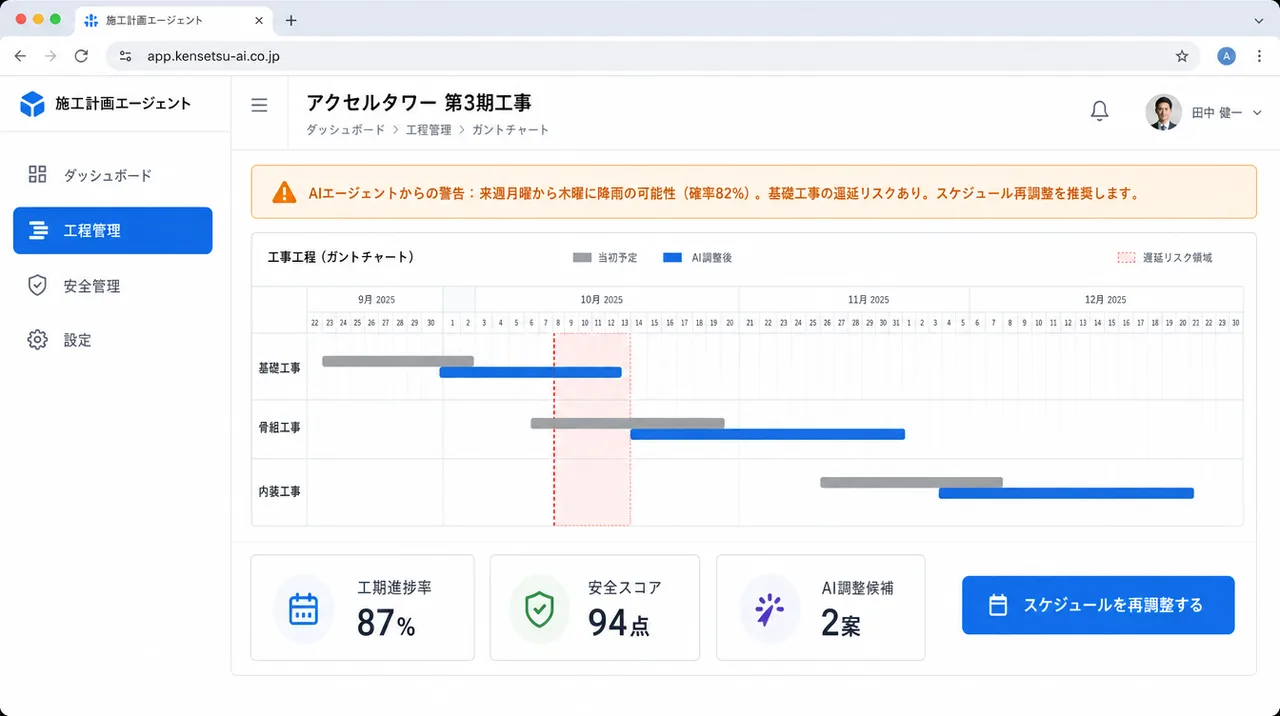Click the 基礎工事 row label
Viewport: 1280px width, 716px height.
279,368
